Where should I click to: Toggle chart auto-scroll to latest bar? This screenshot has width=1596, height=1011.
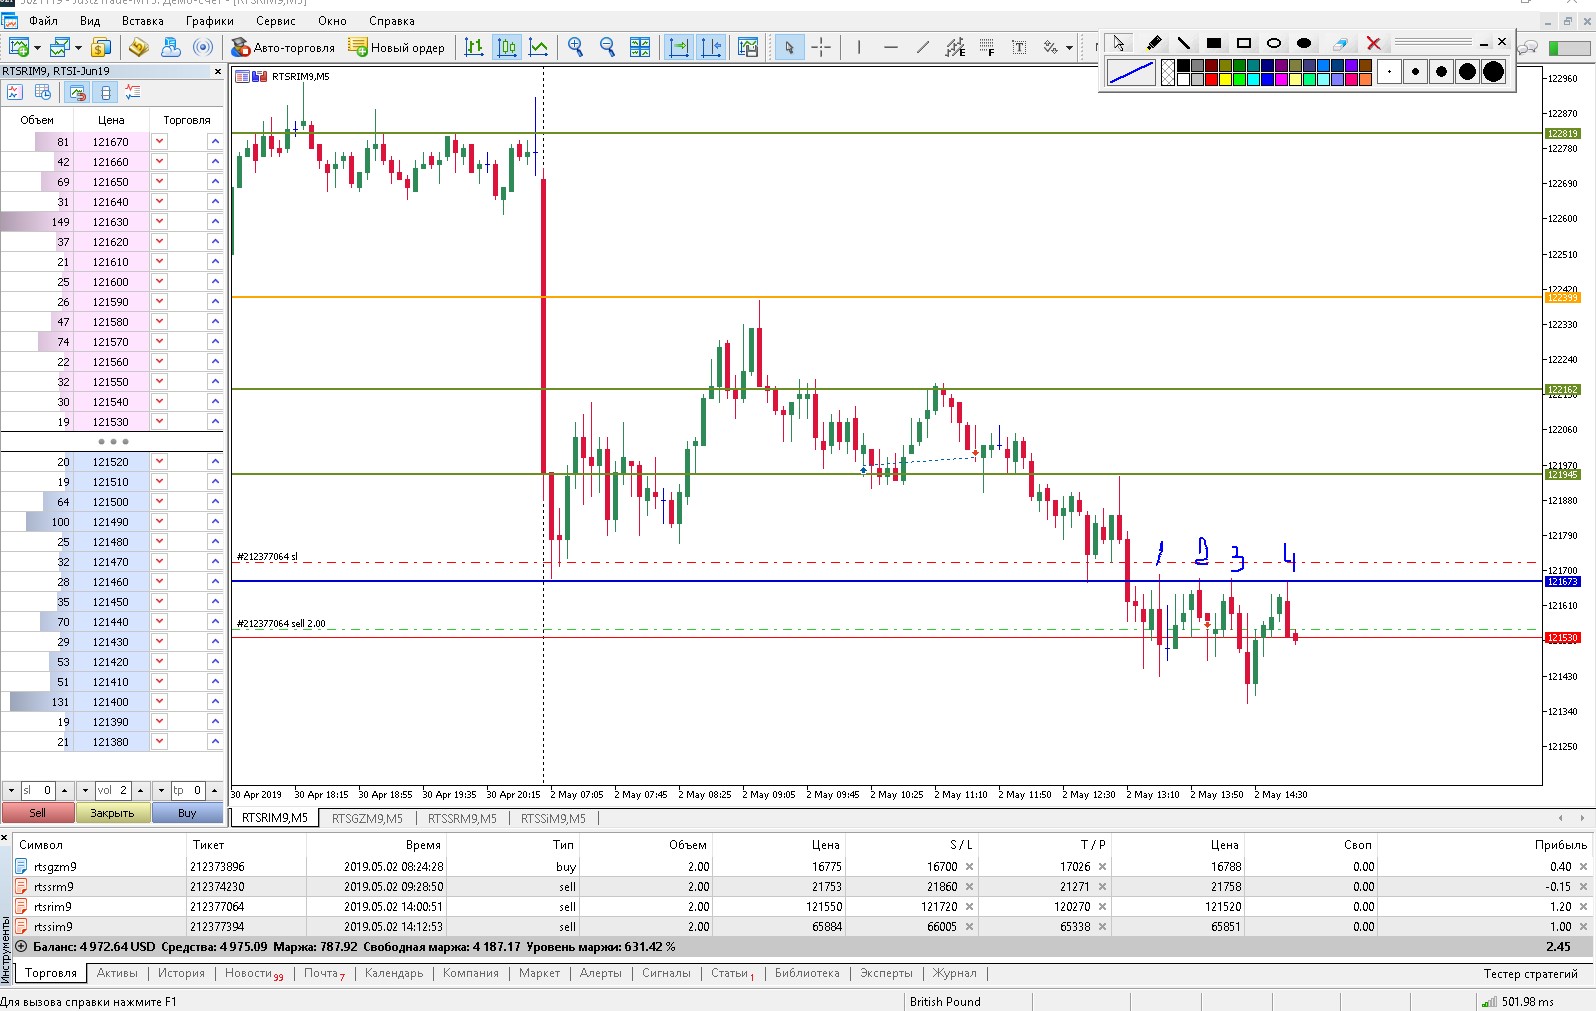pos(679,47)
